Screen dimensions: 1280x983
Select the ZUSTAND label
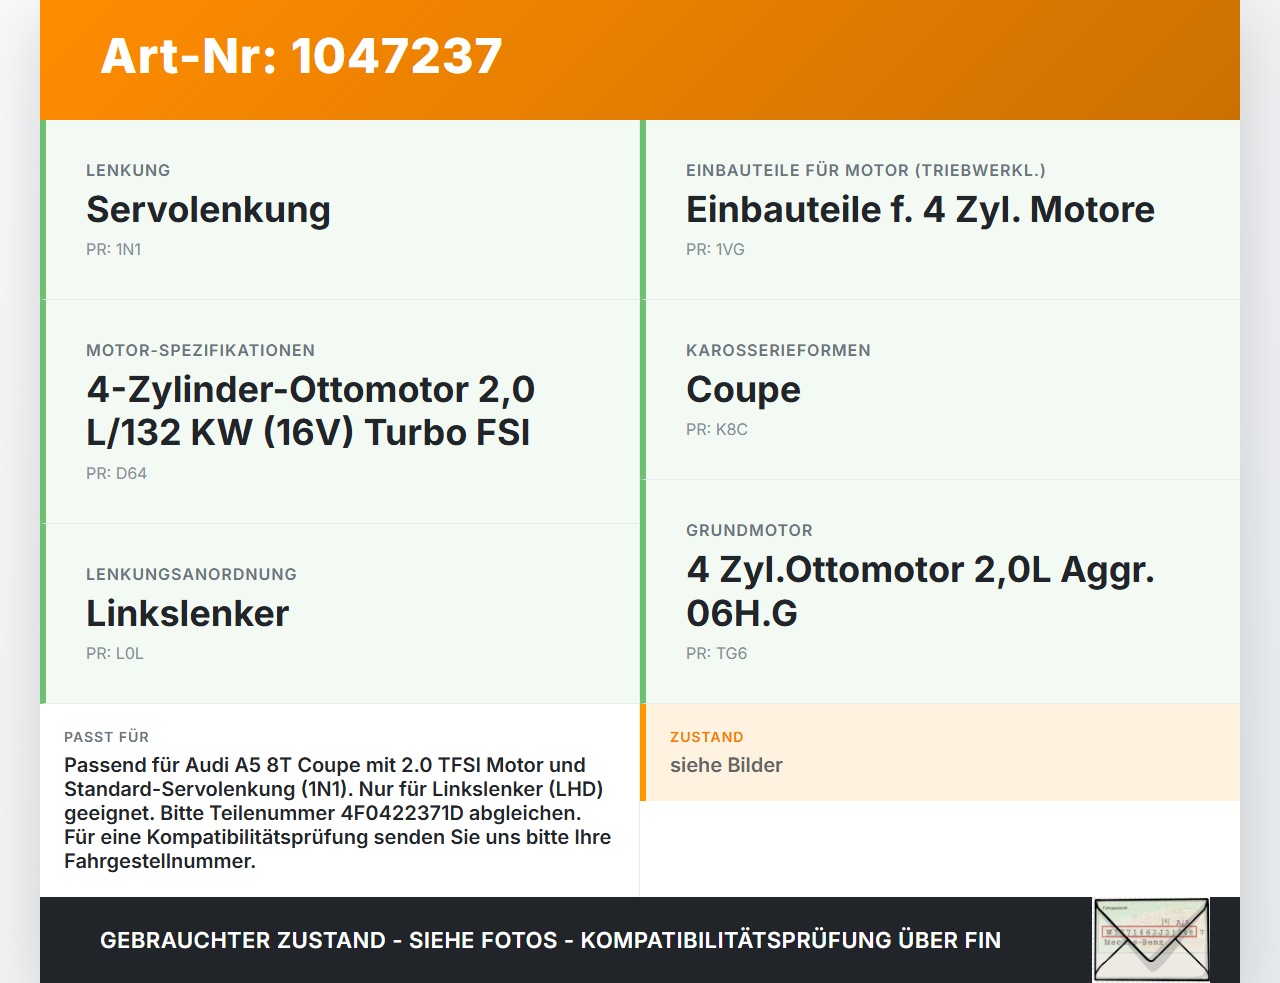point(707,737)
